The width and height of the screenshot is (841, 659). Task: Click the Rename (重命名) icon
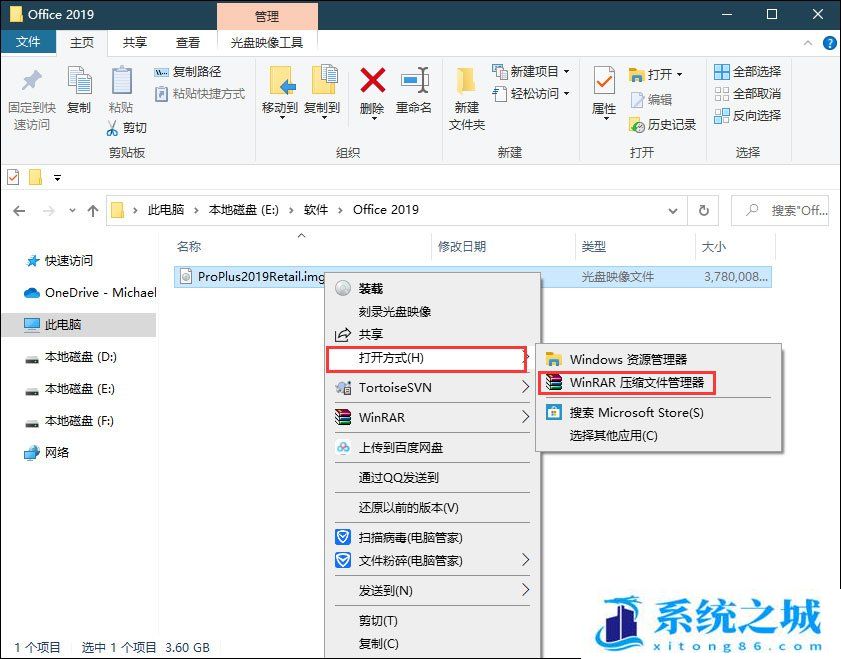click(414, 80)
